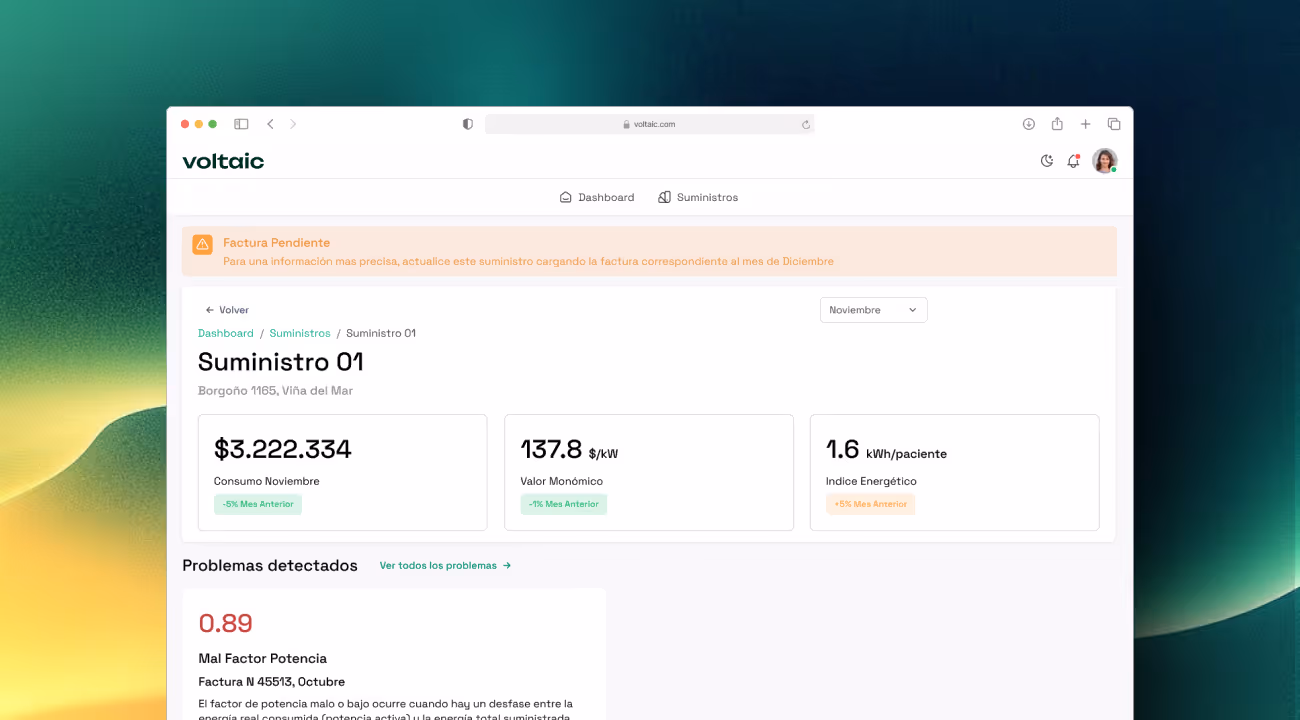Click the Indice Energético label
Screen dimensions: 1300x720
point(871,481)
